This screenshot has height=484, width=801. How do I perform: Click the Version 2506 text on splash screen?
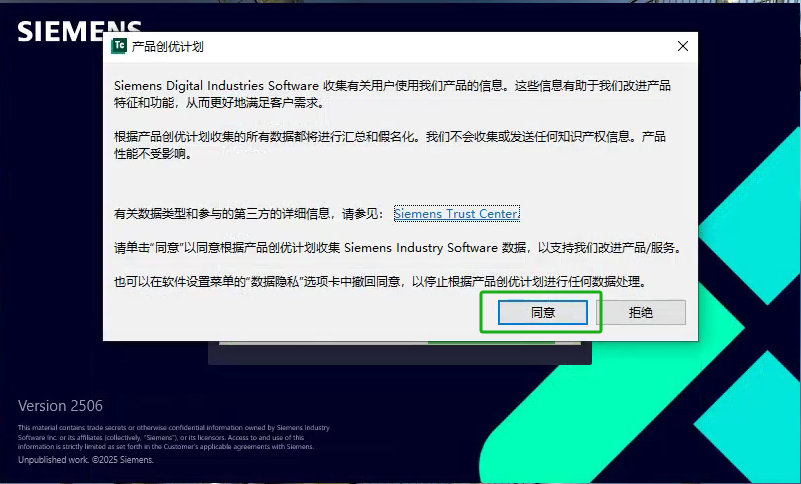60,406
